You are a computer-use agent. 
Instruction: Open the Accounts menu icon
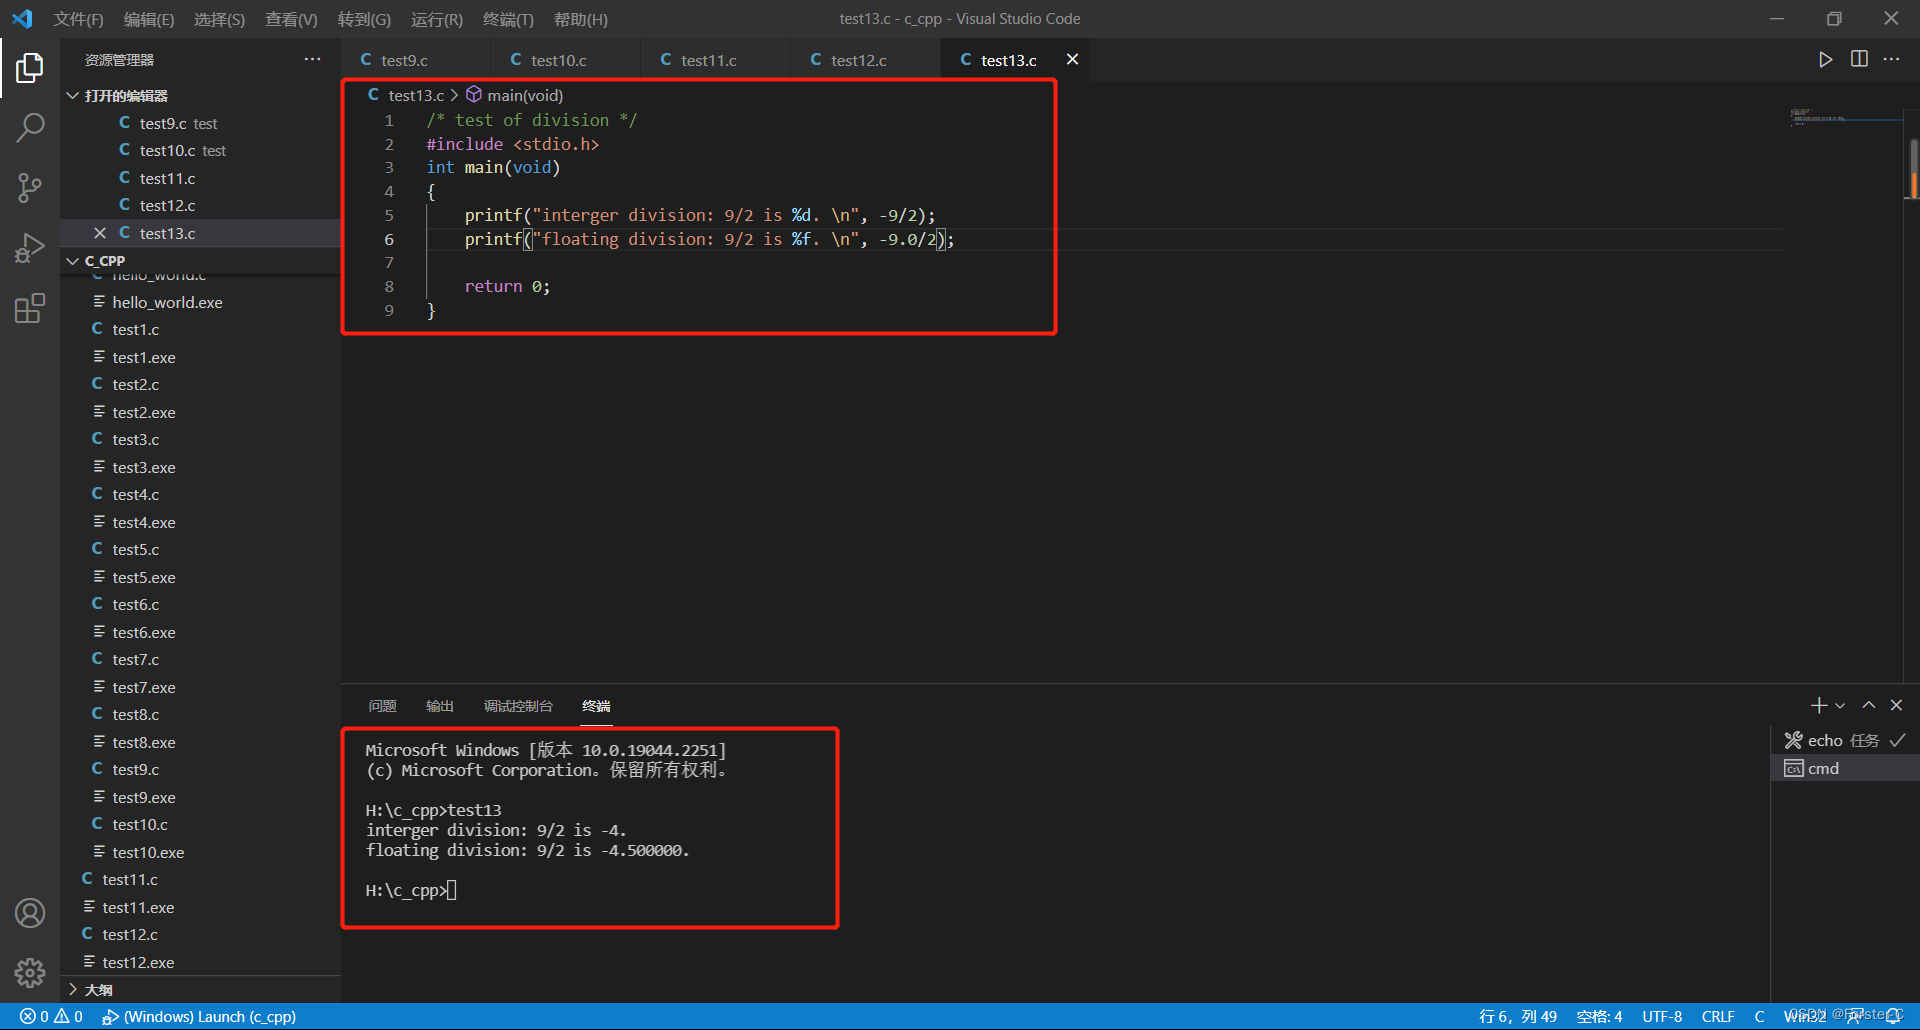(x=30, y=913)
